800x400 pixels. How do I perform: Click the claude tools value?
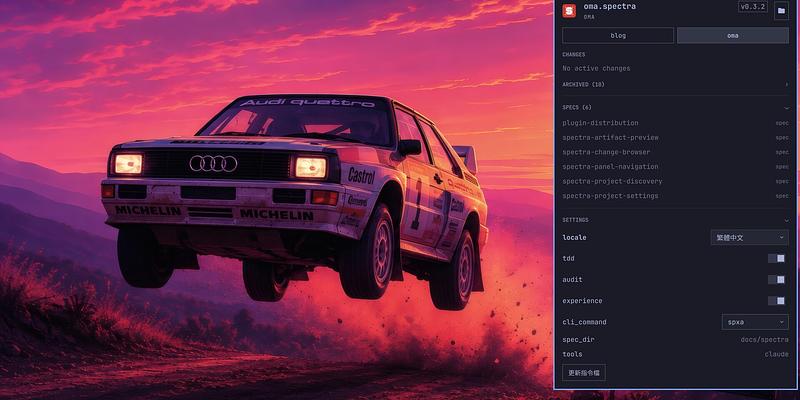777,354
